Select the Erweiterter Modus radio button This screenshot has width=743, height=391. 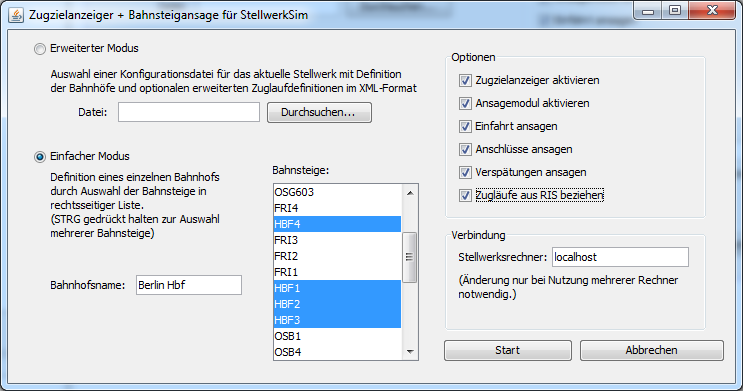point(40,49)
